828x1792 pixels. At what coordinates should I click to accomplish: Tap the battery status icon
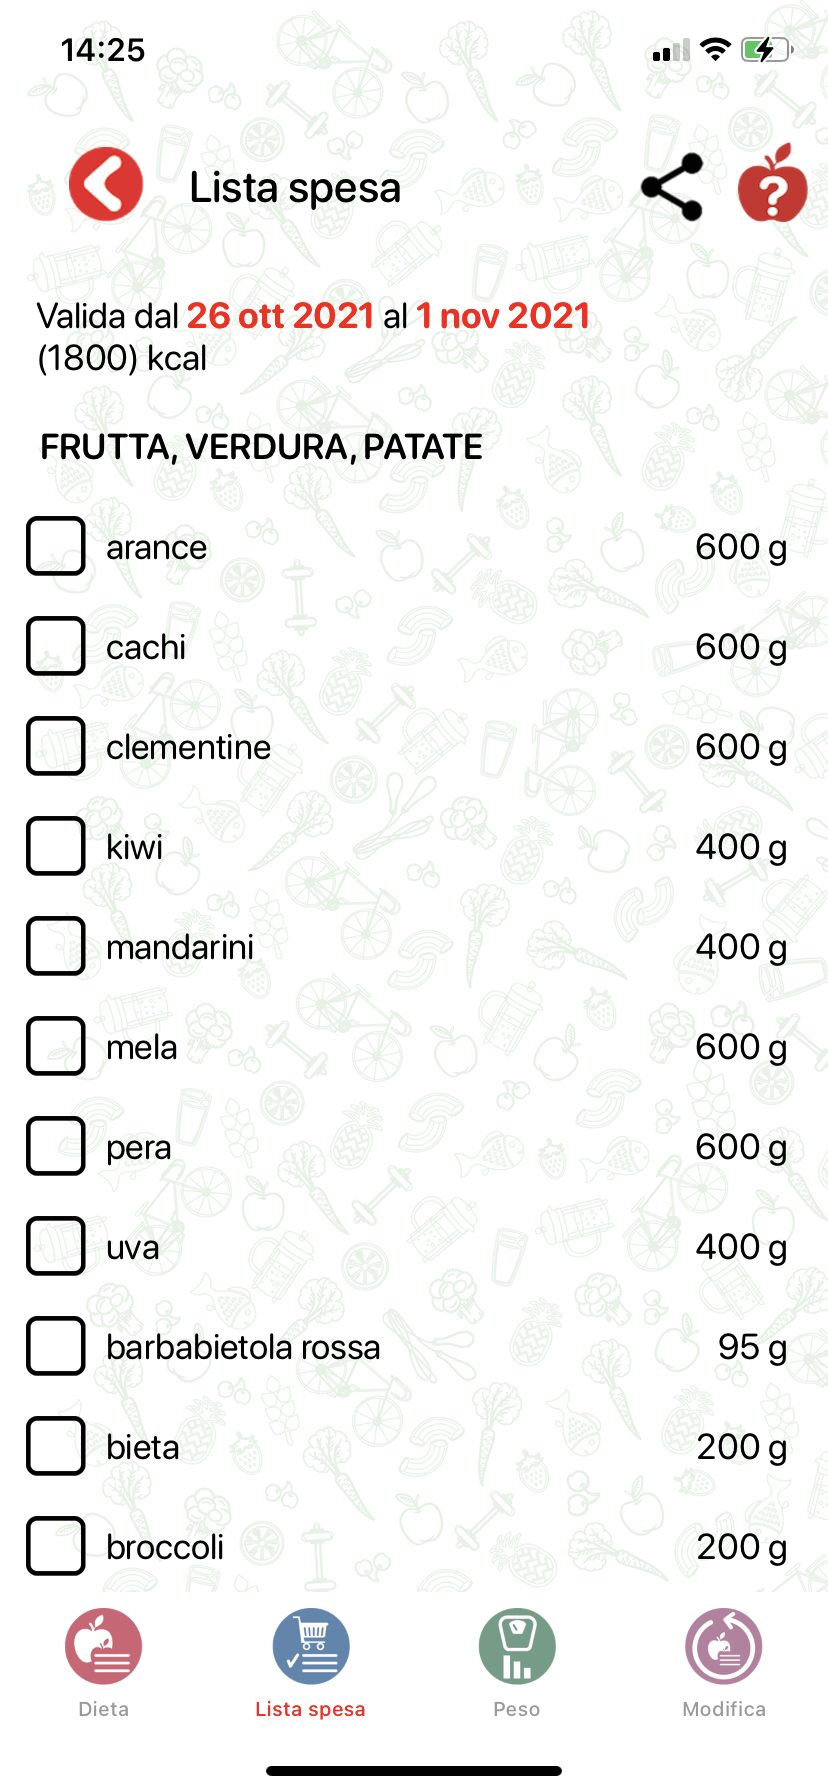pyautogui.click(x=767, y=49)
